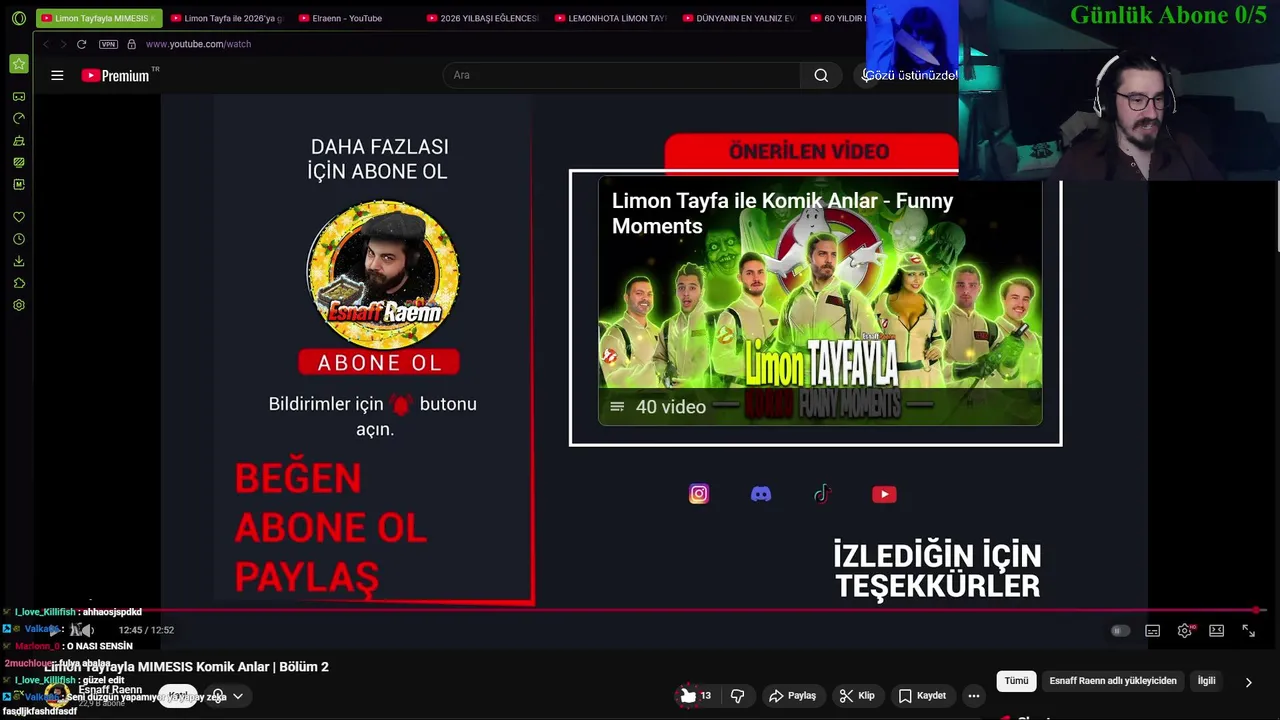Screen dimensions: 1280x720
Task: Open the three-dot more actions menu
Action: pos(973,696)
